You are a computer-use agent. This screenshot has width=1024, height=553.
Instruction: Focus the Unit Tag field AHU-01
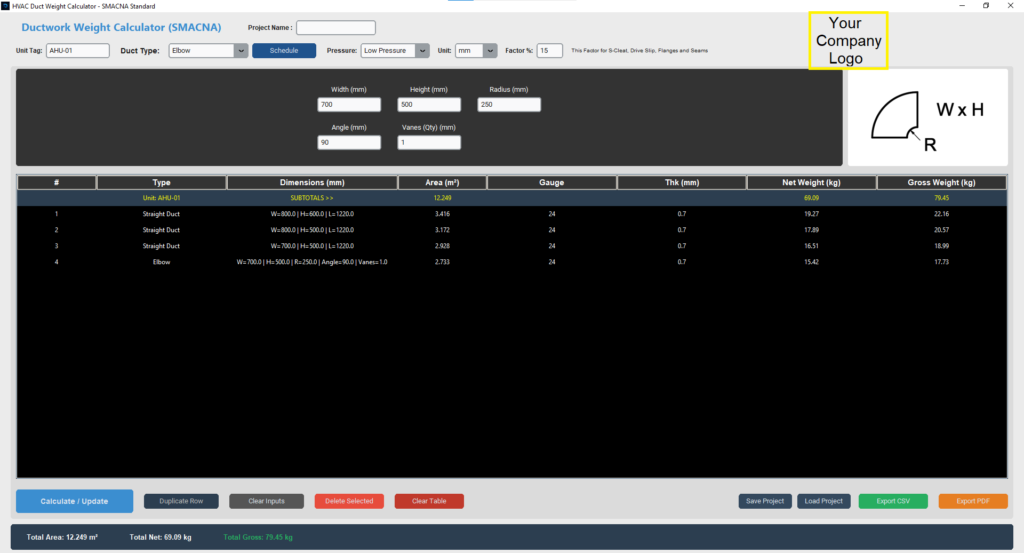pos(78,50)
